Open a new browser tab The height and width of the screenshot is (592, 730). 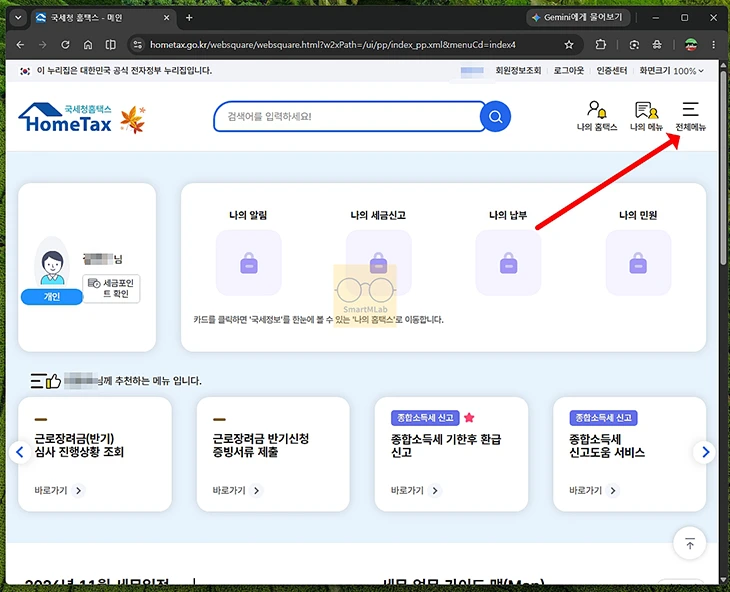point(189,18)
